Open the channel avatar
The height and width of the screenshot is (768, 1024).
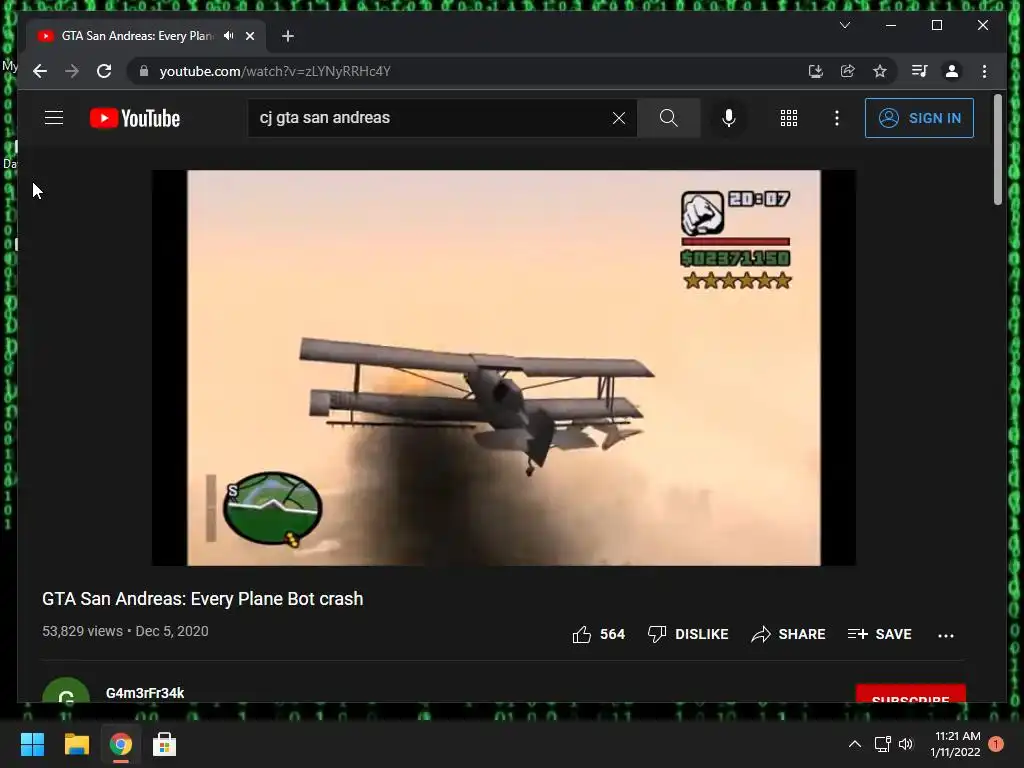click(66, 690)
